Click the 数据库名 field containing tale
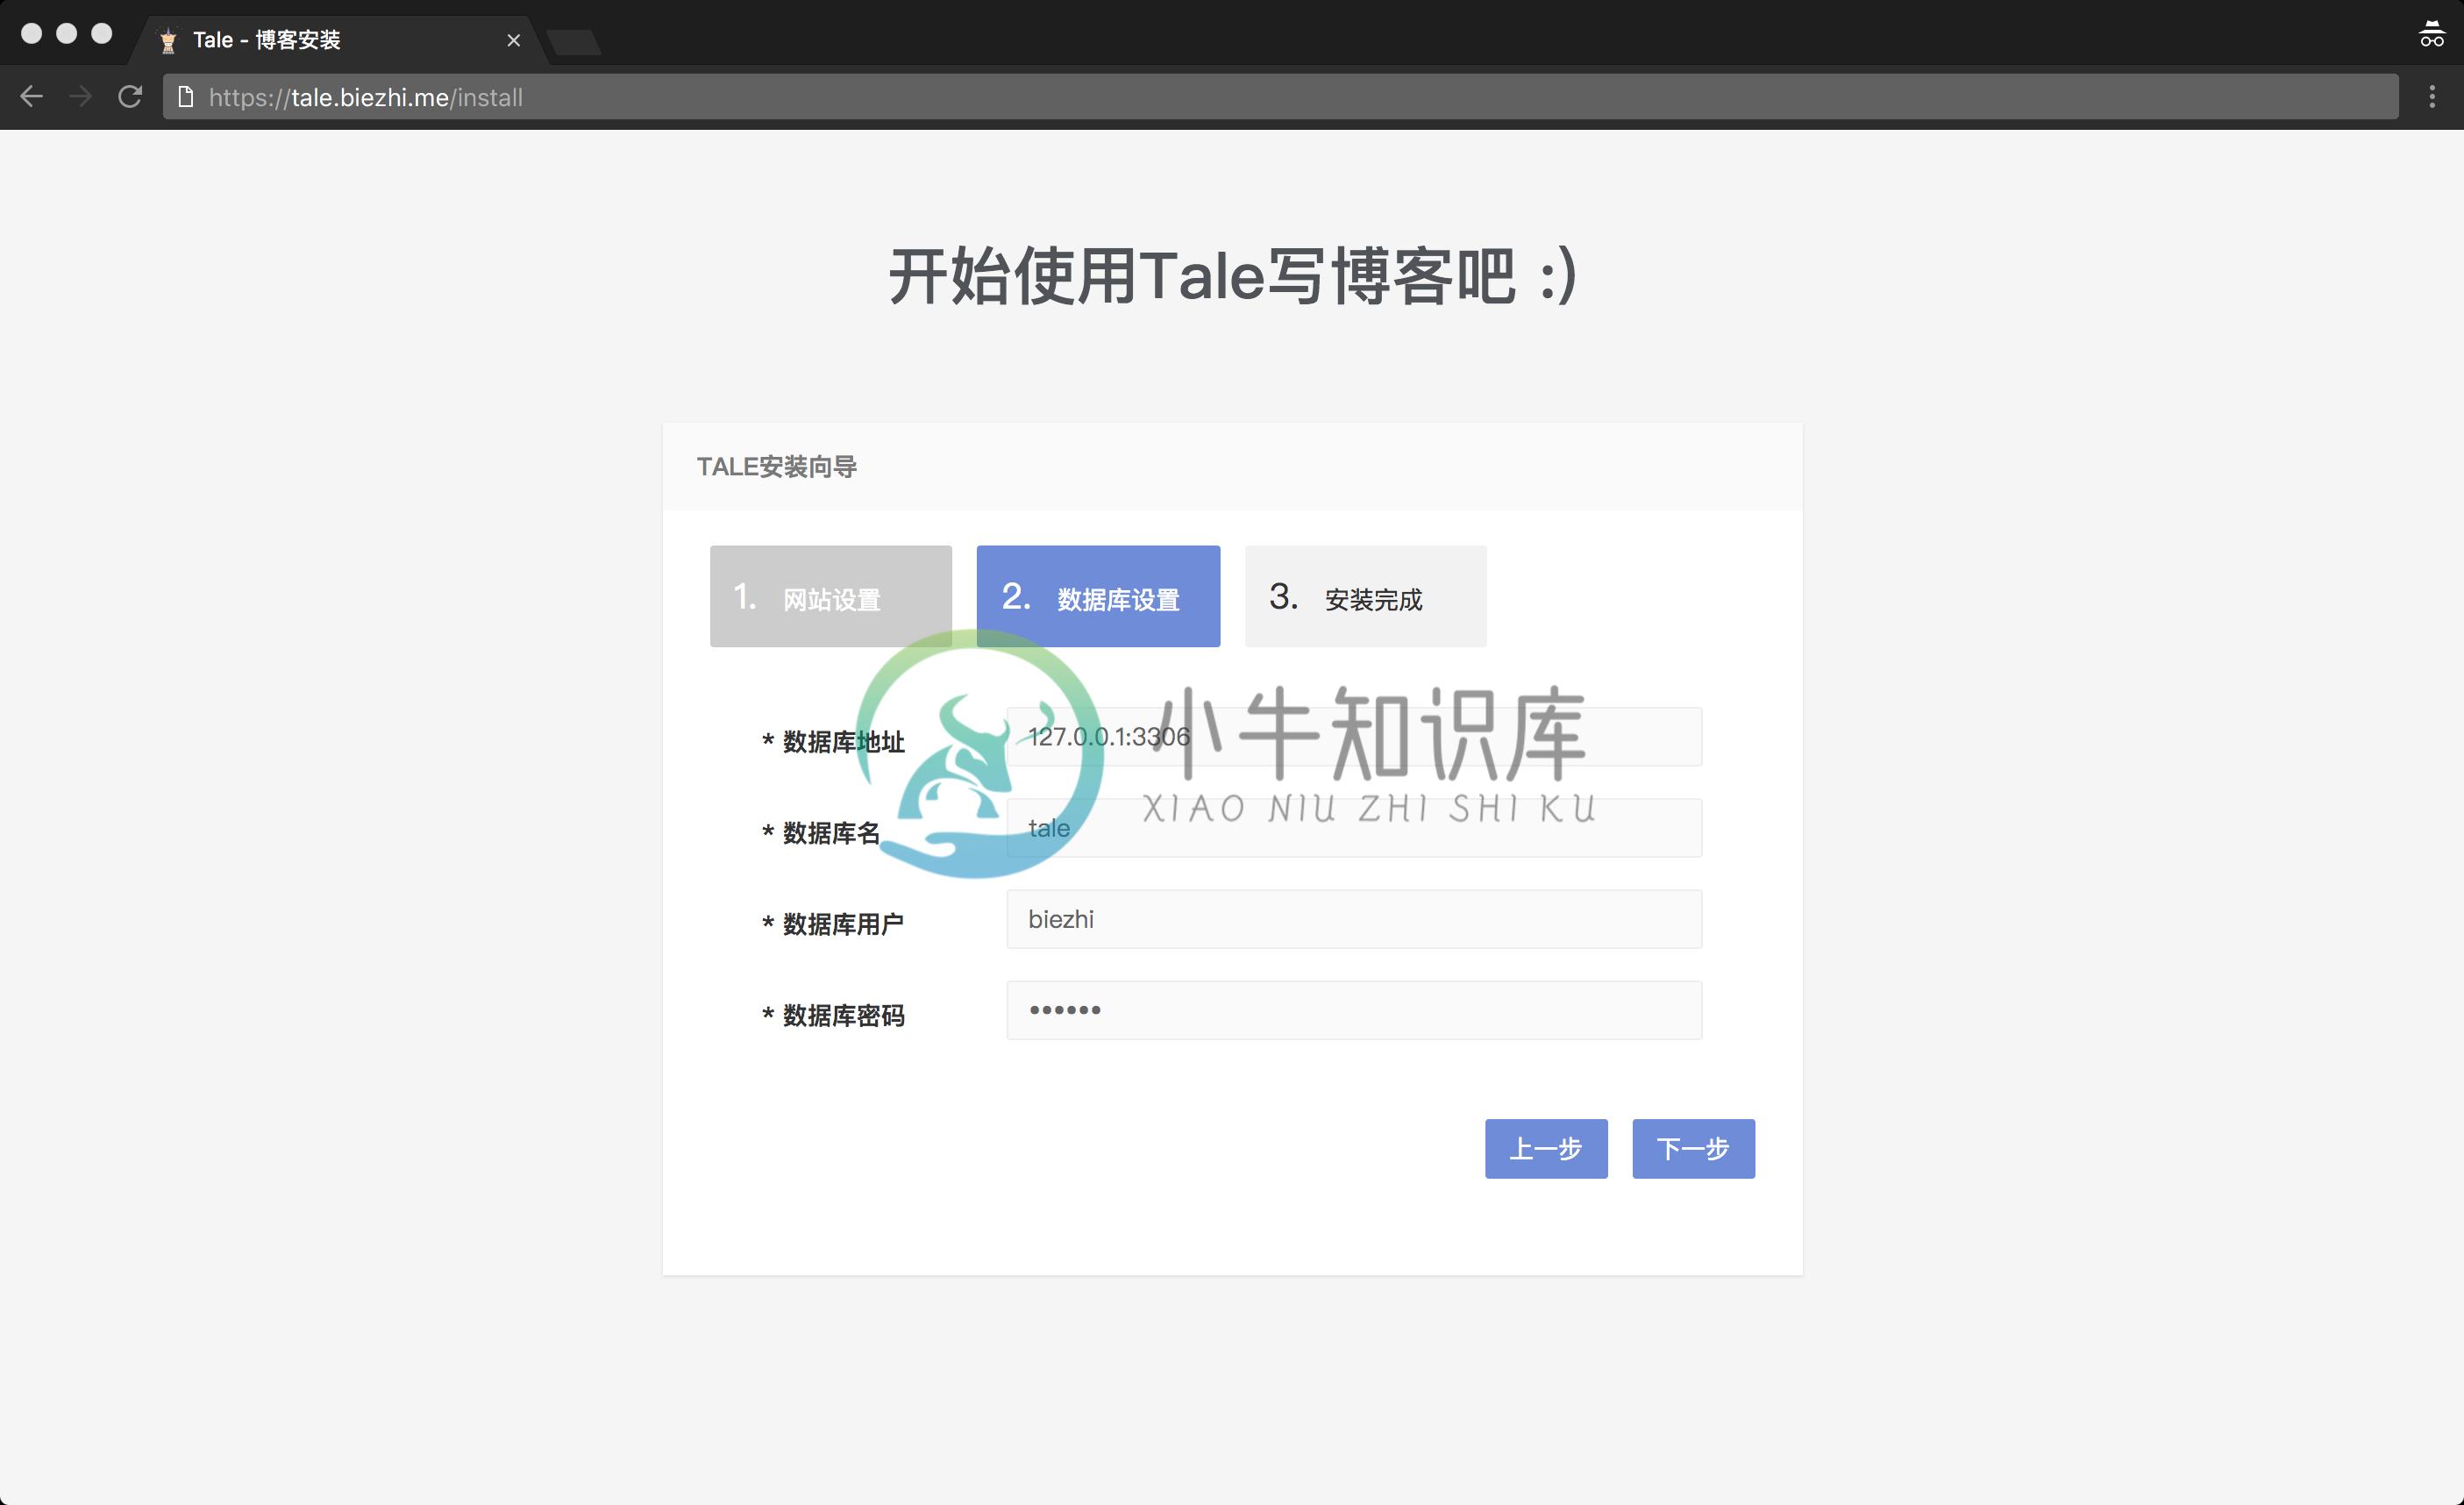The width and height of the screenshot is (2464, 1505). [1354, 828]
